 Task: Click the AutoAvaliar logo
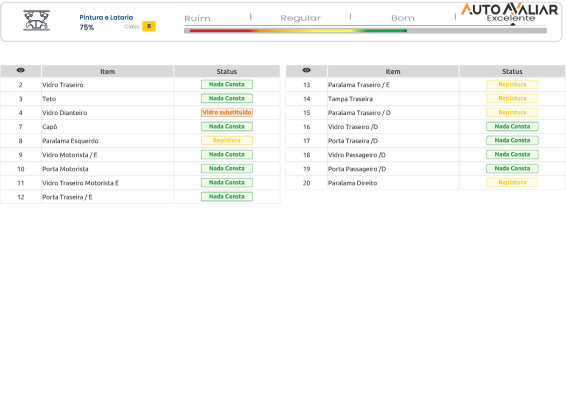(x=509, y=9)
